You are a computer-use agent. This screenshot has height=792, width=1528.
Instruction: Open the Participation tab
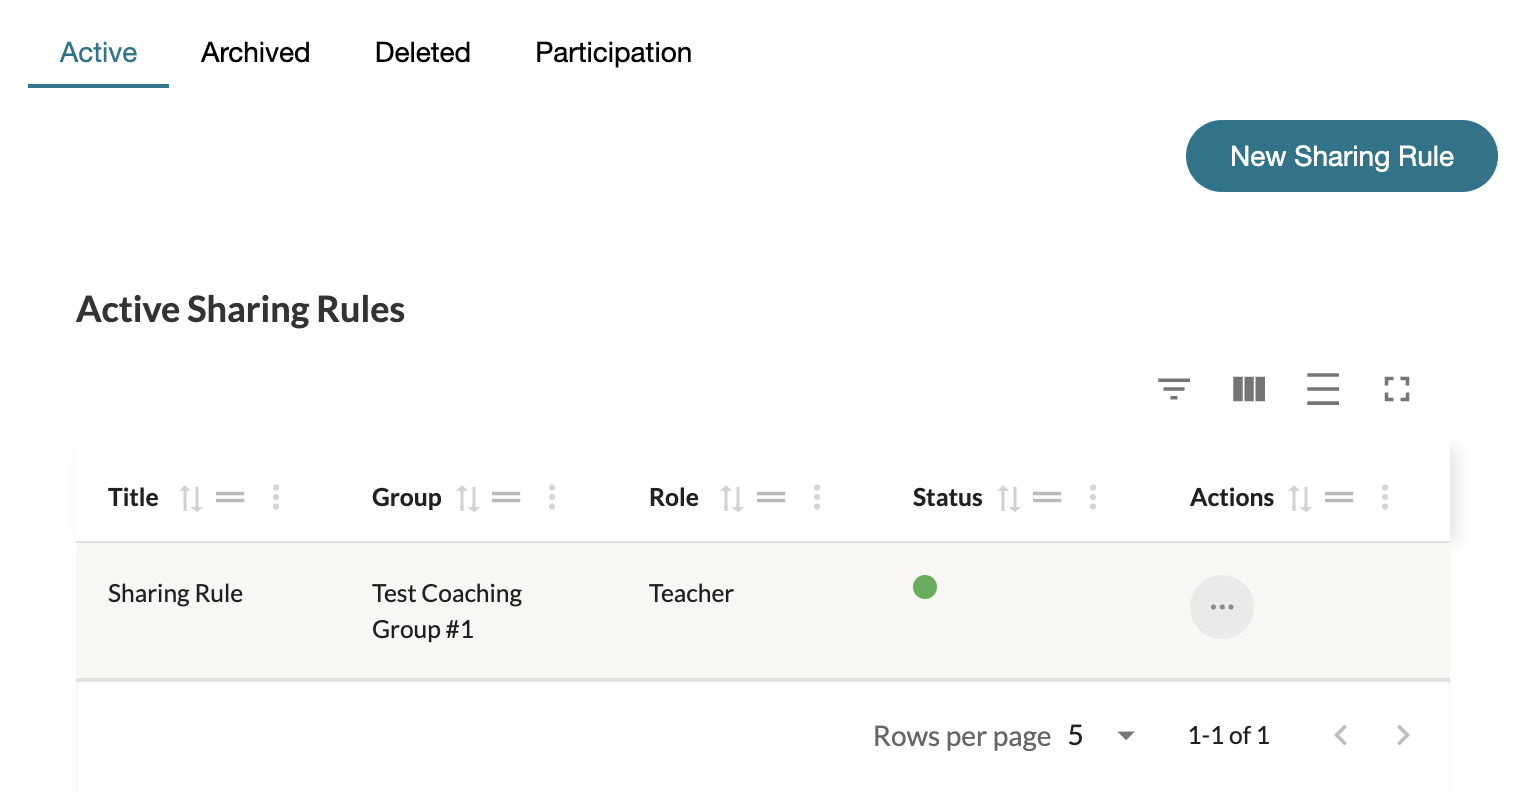[x=613, y=53]
